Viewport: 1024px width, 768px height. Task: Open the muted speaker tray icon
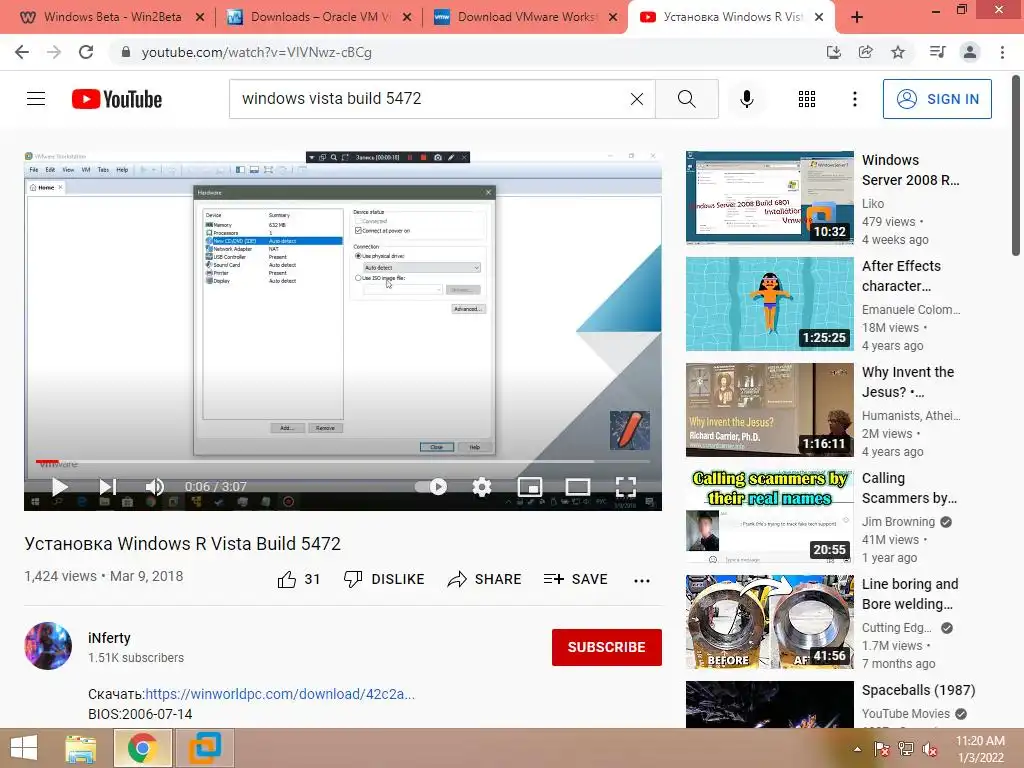(x=930, y=749)
